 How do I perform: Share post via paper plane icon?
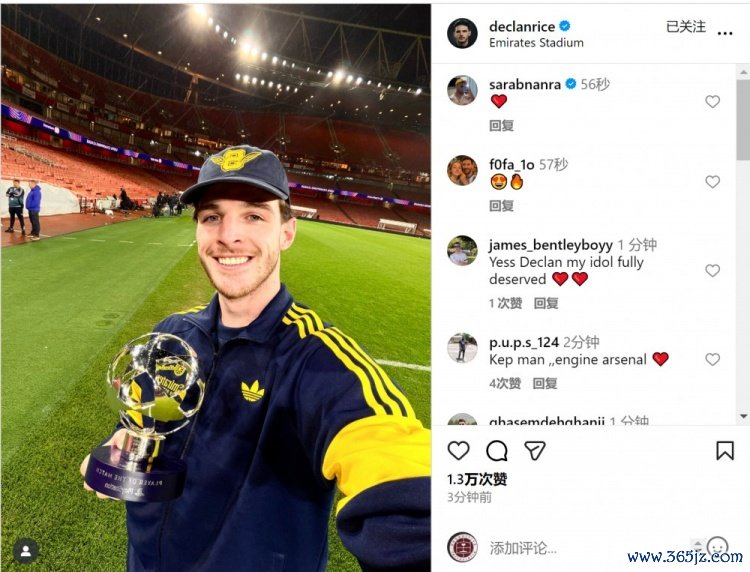(x=535, y=451)
